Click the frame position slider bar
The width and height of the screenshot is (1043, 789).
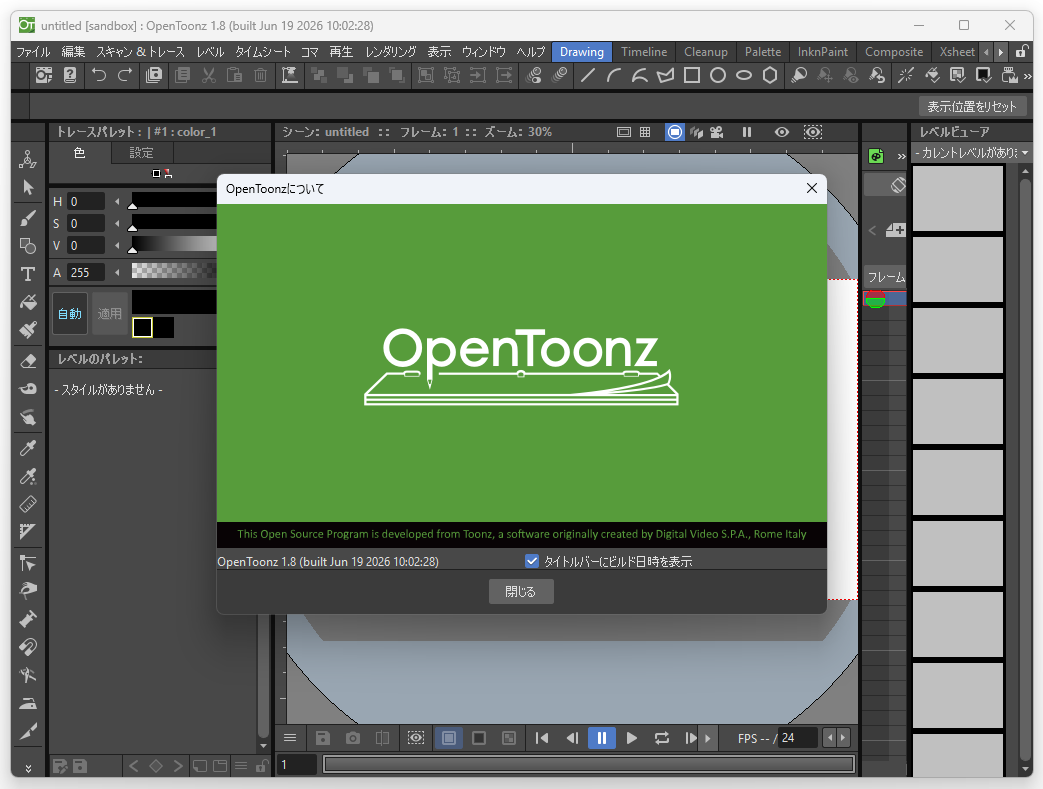pyautogui.click(x=589, y=764)
